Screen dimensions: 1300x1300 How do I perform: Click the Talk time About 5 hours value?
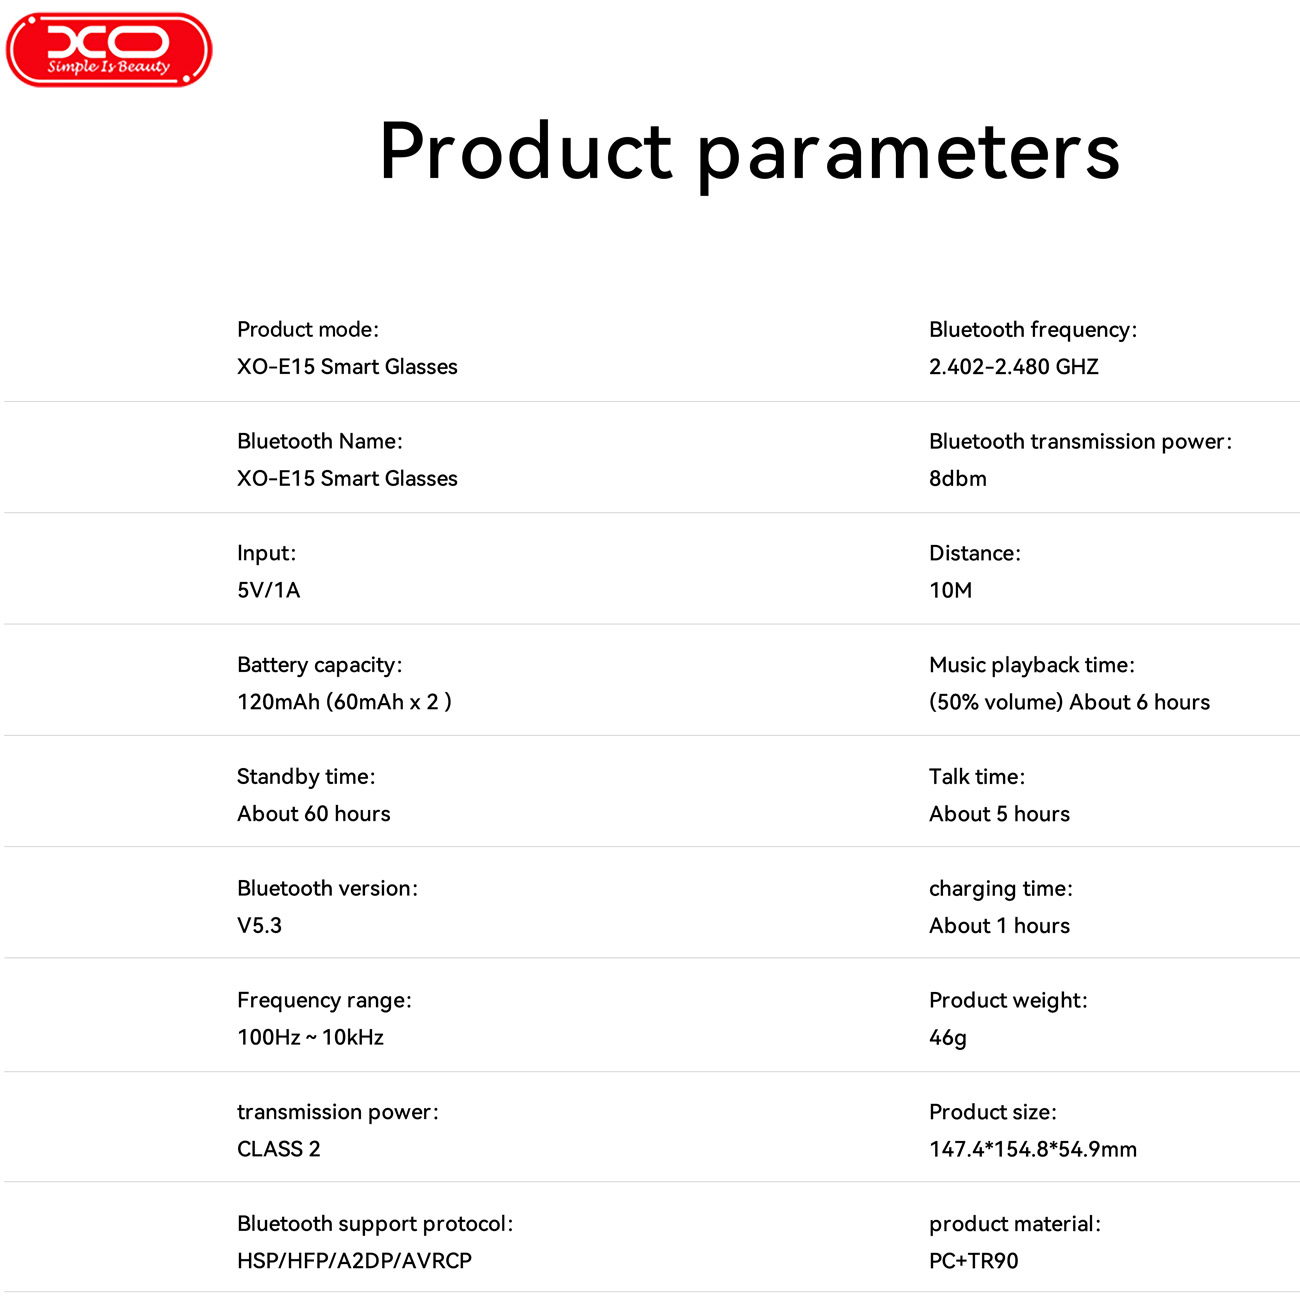pyautogui.click(x=999, y=814)
